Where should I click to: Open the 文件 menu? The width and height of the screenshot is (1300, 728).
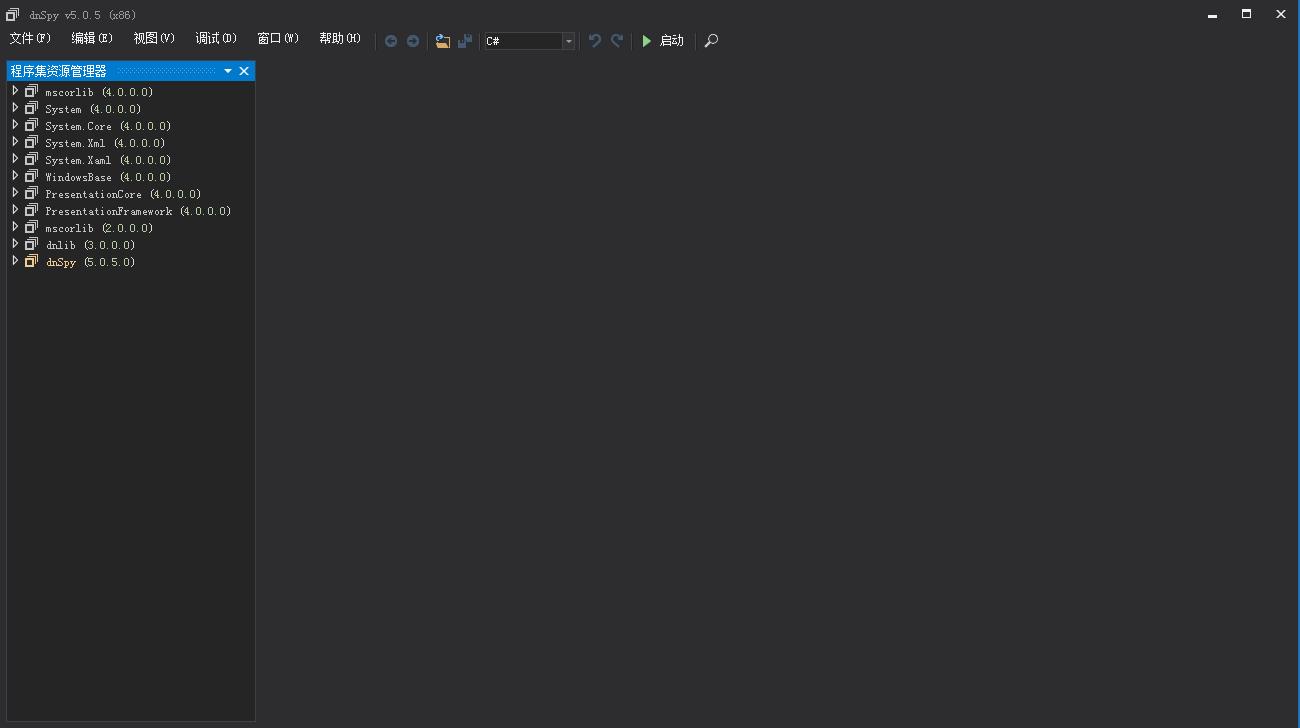click(29, 38)
